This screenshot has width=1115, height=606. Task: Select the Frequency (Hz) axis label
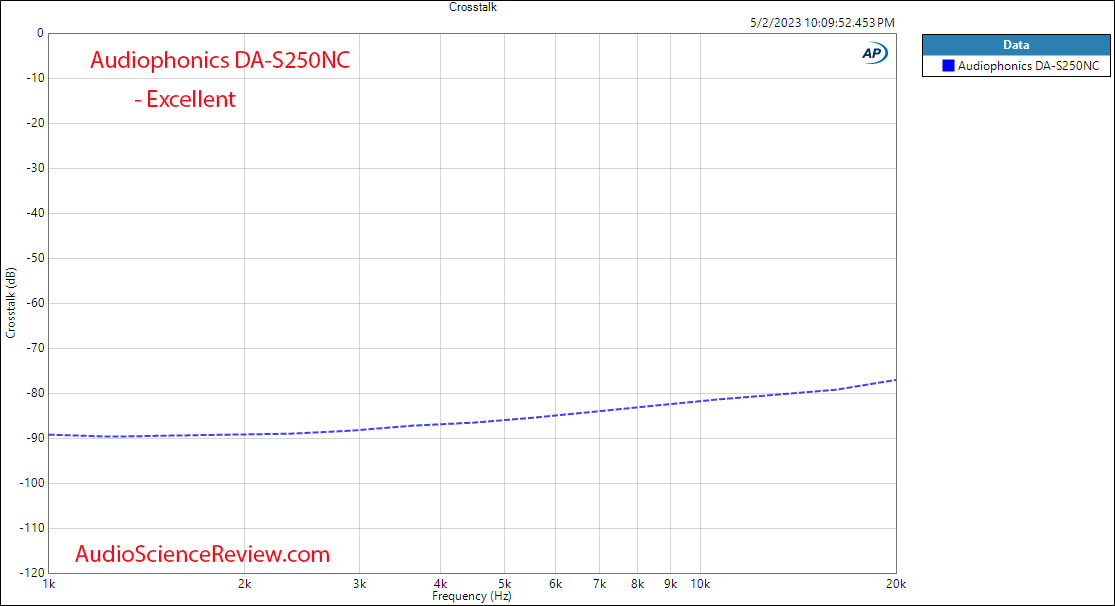coord(471,596)
